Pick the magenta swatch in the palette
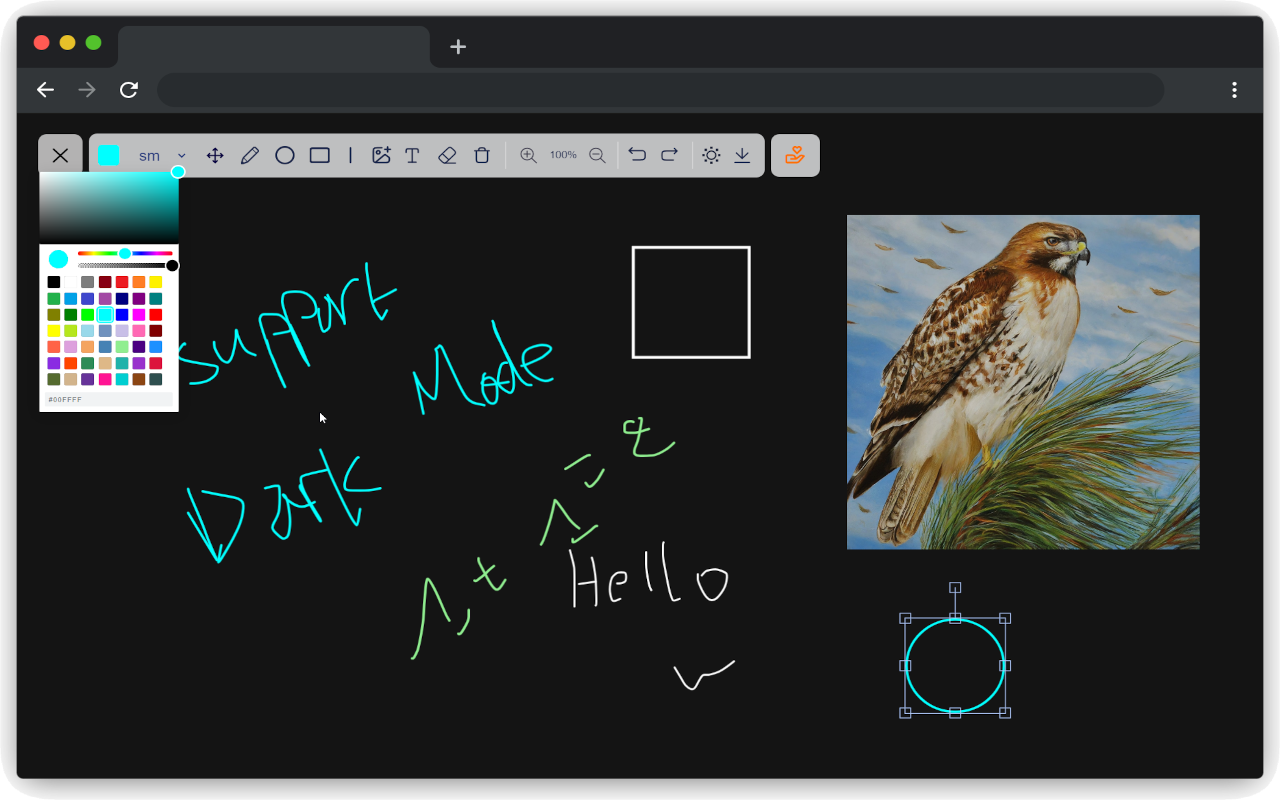 coord(139,315)
